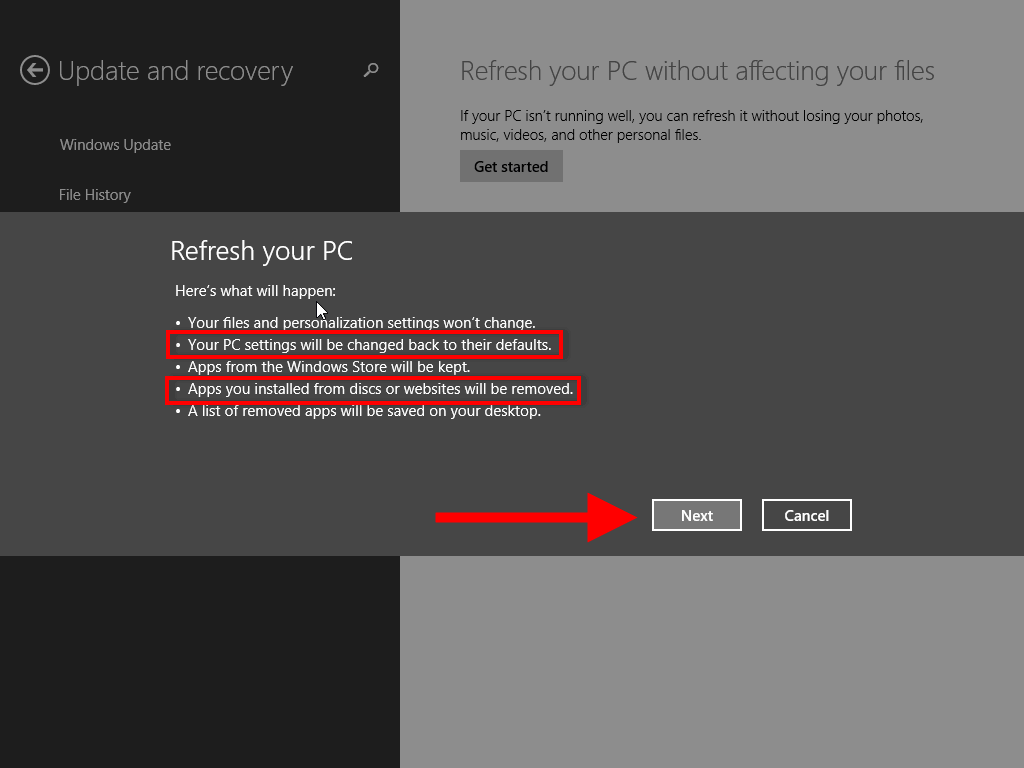Viewport: 1024px width, 768px height.
Task: Click Next in Refresh dialog
Action: coord(697,515)
